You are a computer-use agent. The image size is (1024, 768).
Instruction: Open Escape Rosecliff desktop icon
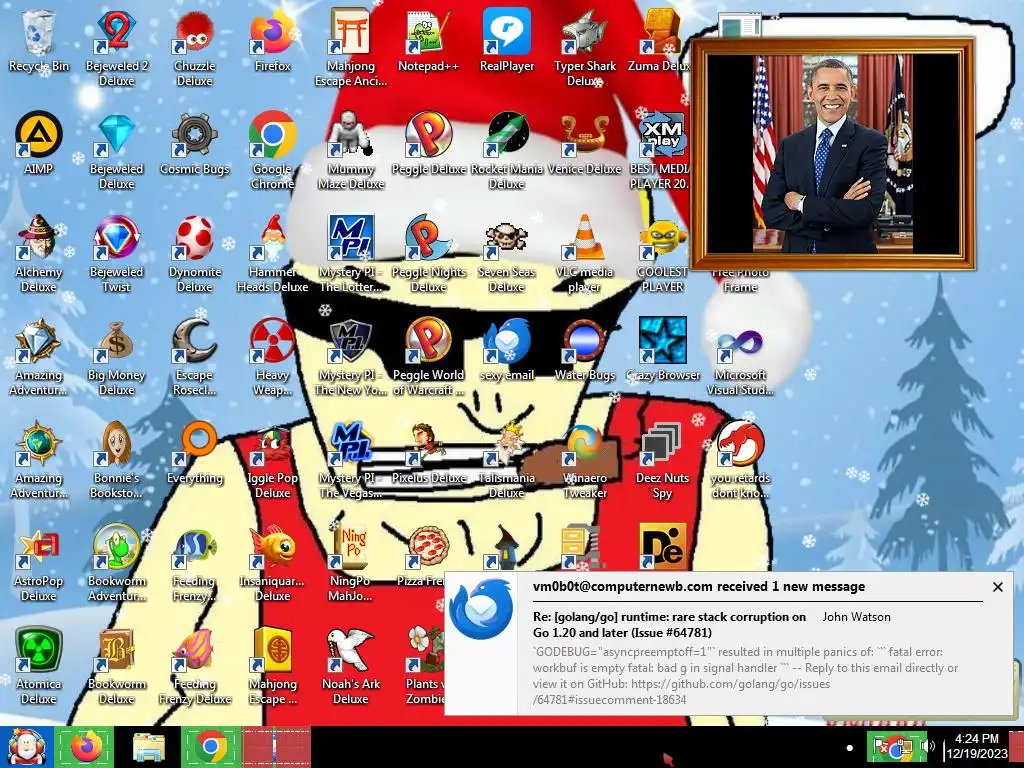195,357
